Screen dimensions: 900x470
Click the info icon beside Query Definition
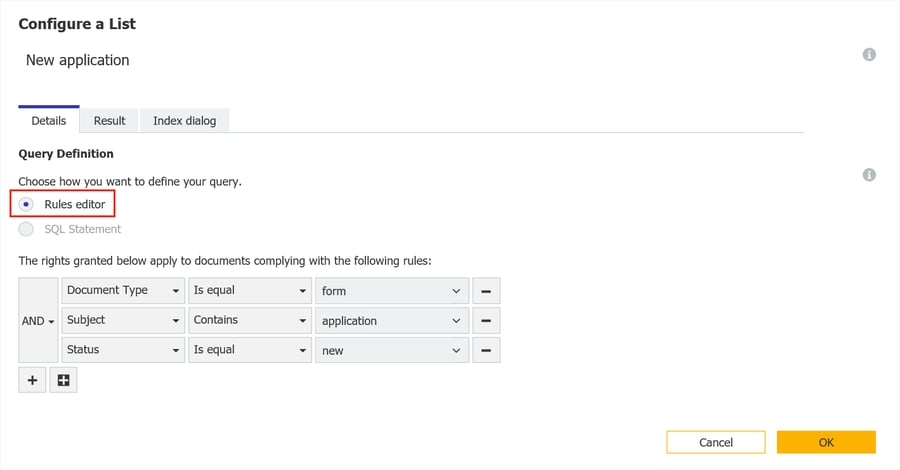pyautogui.click(x=869, y=175)
